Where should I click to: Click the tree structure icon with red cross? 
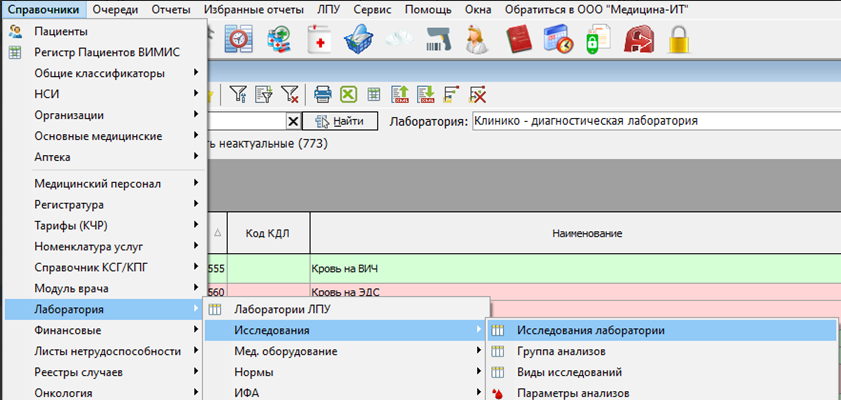pyautogui.click(x=477, y=95)
